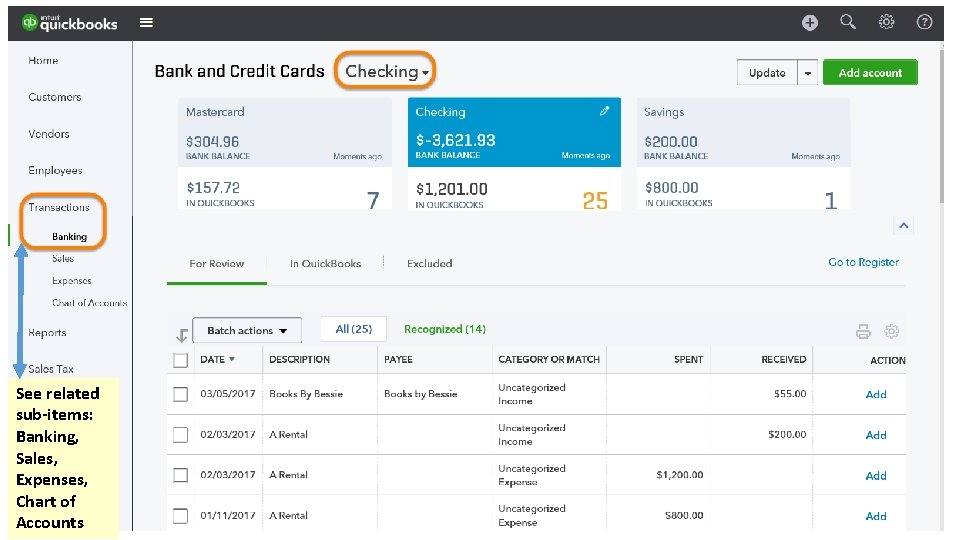Show All (25) transactions
Viewport: 960px width, 540px height.
pos(353,329)
